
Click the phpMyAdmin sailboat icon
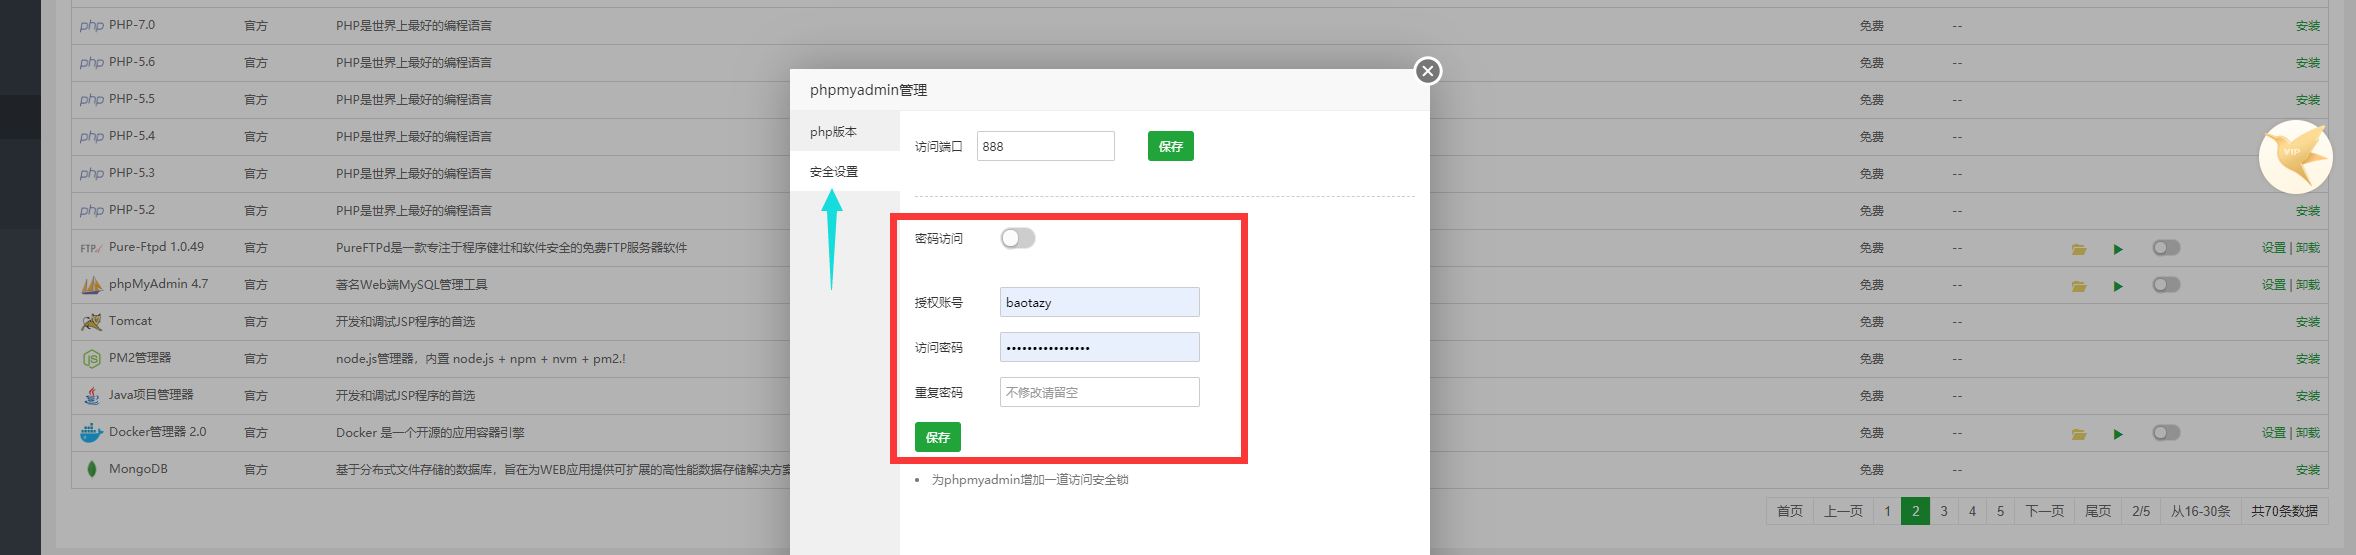pos(91,285)
